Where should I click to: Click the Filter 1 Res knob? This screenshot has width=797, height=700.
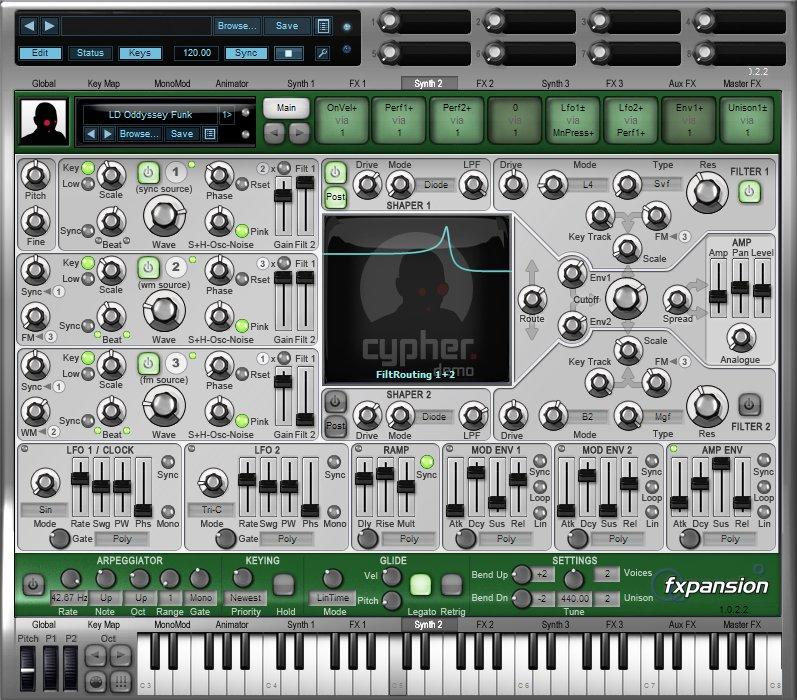707,192
